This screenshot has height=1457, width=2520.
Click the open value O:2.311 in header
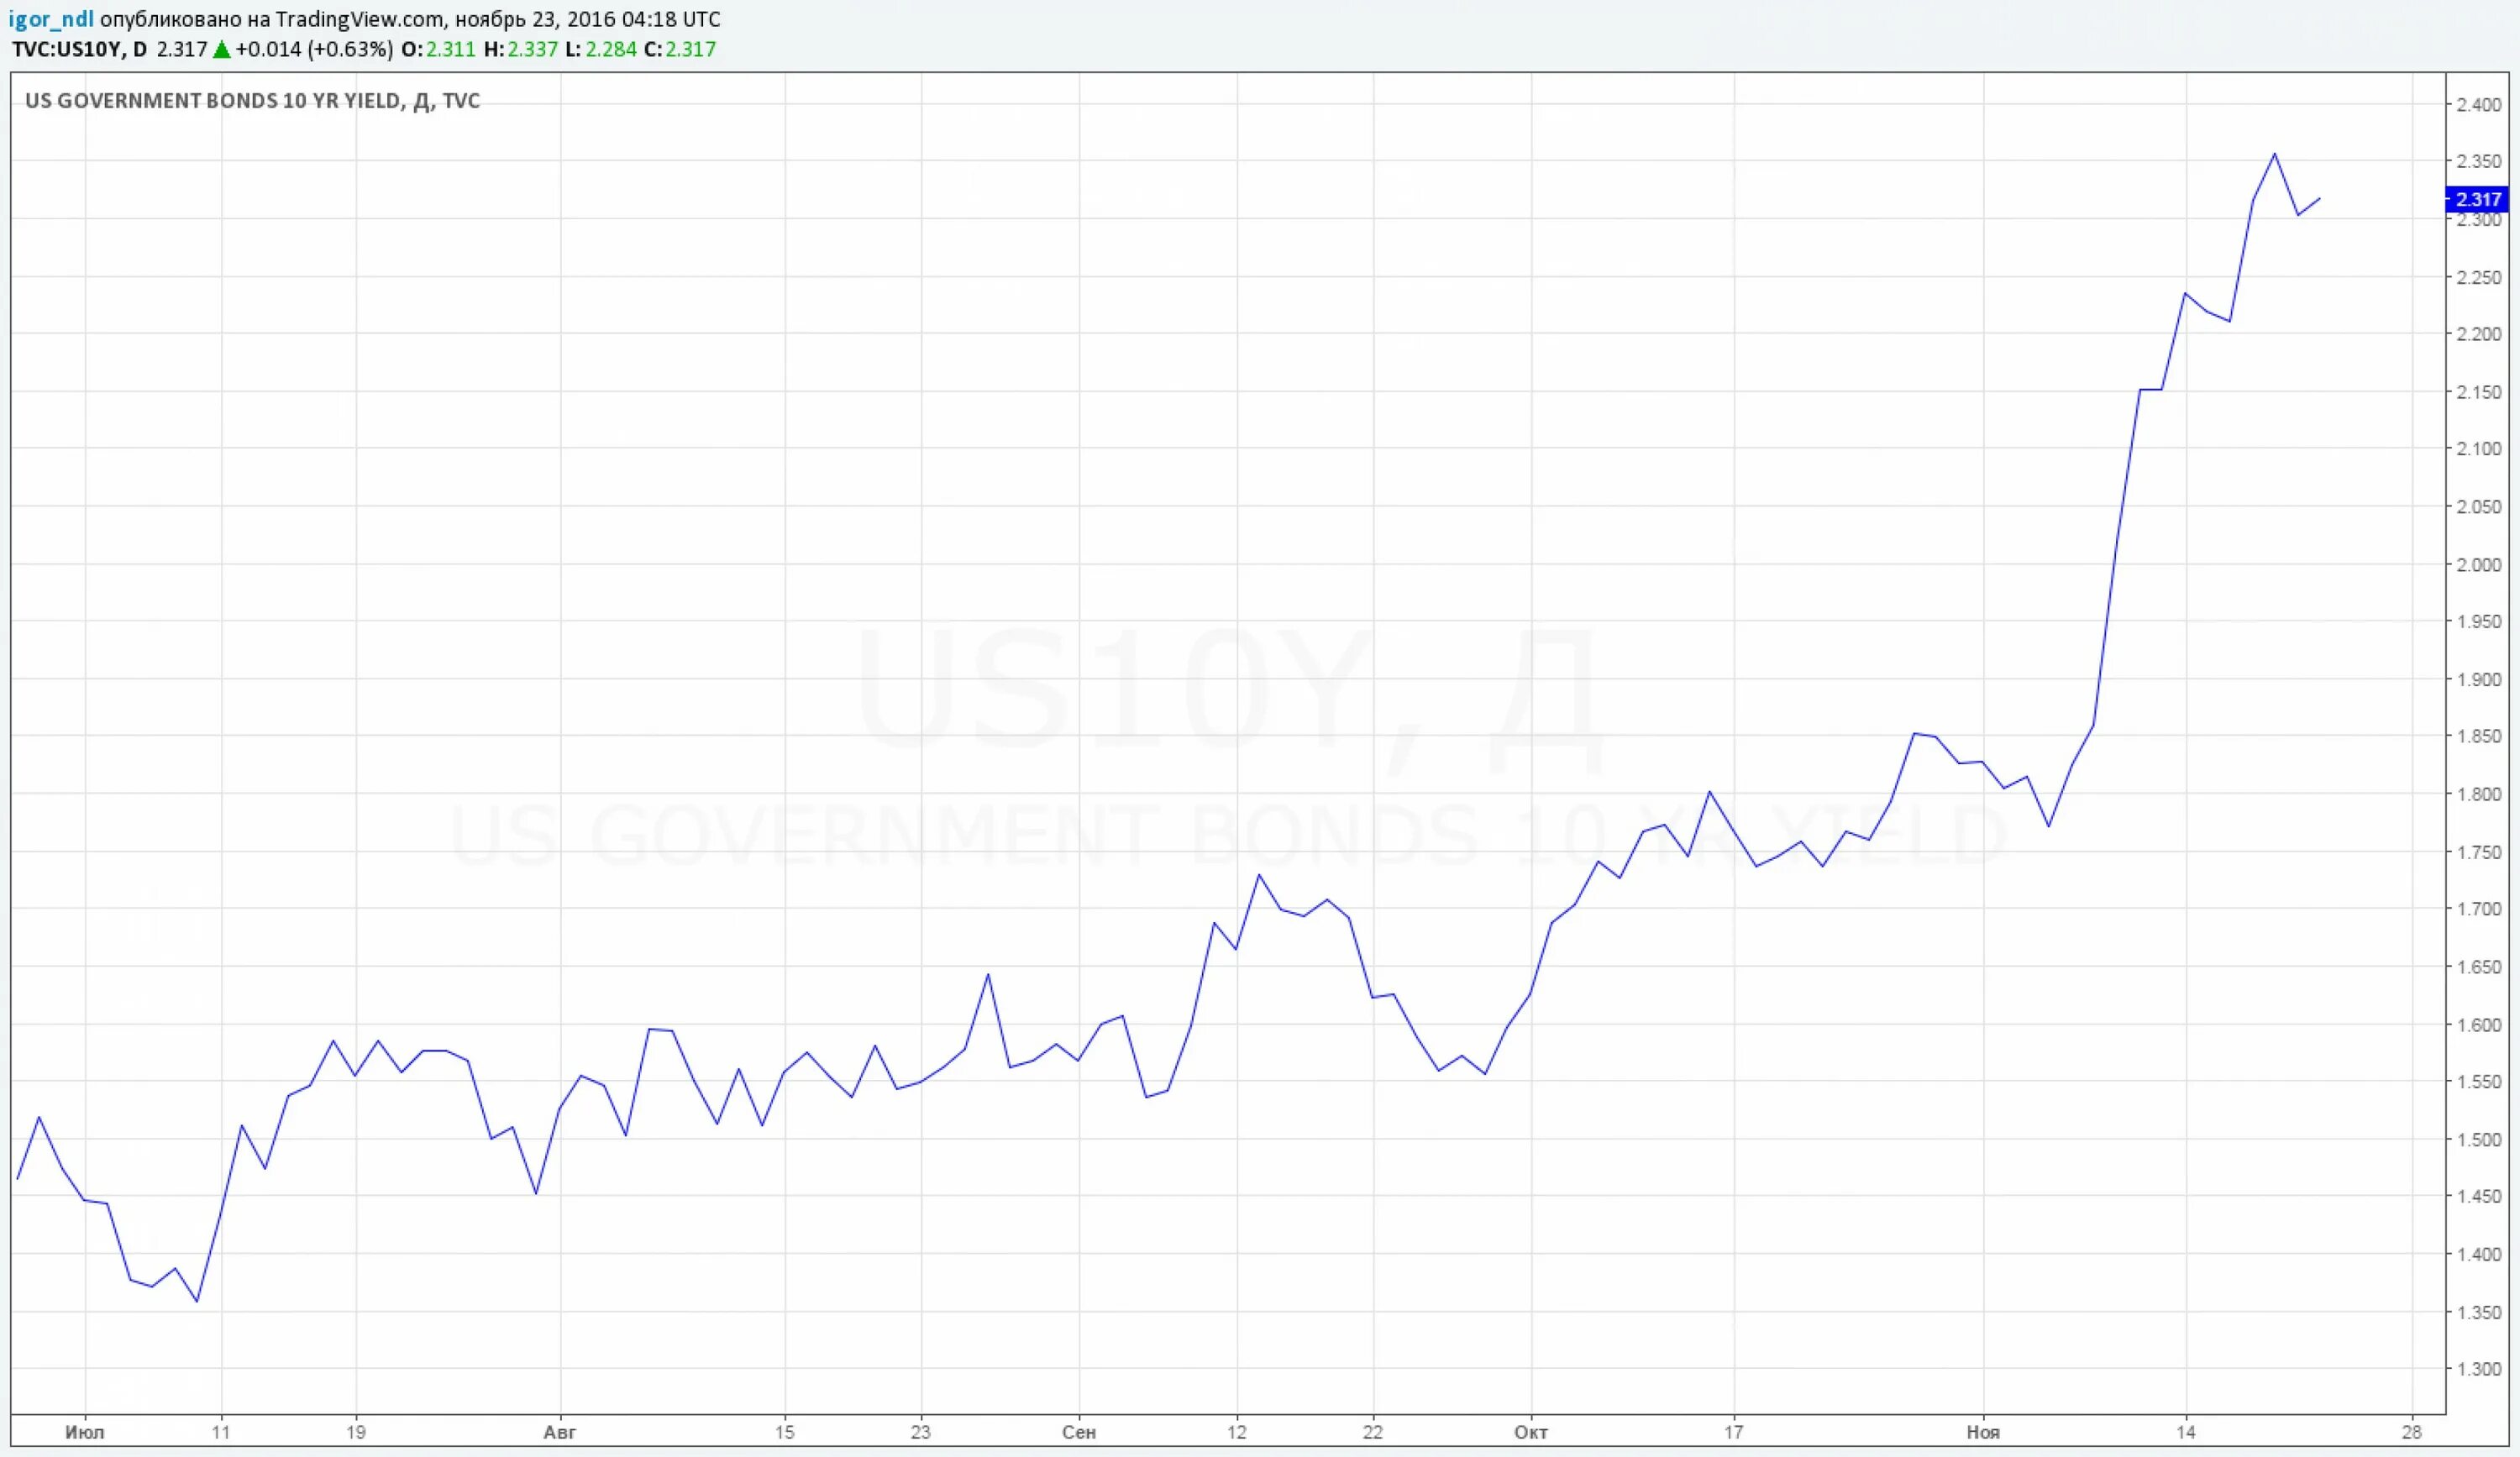click(438, 49)
